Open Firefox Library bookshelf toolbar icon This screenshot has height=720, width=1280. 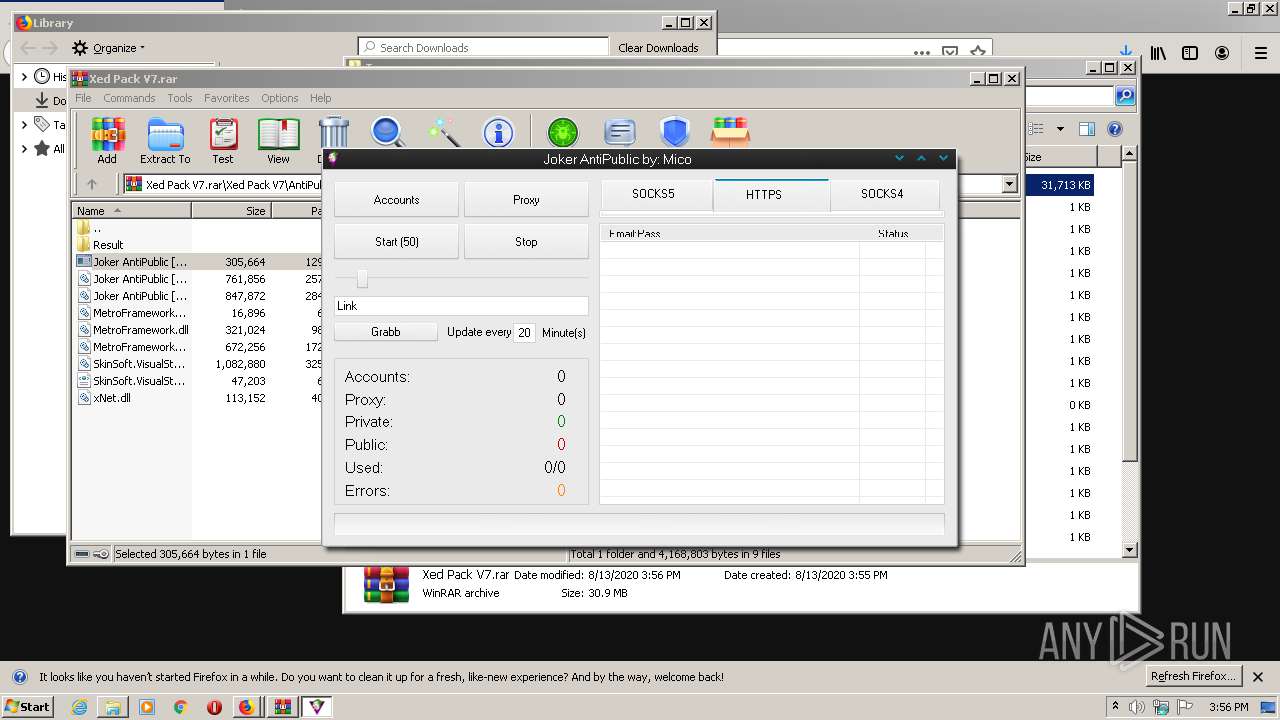[x=1158, y=53]
